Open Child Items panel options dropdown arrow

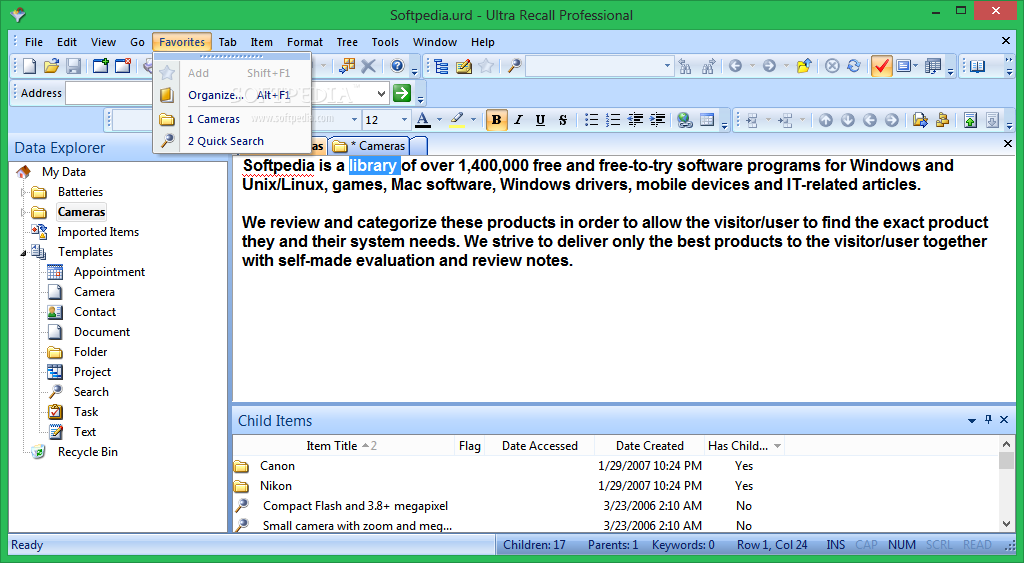click(x=972, y=421)
